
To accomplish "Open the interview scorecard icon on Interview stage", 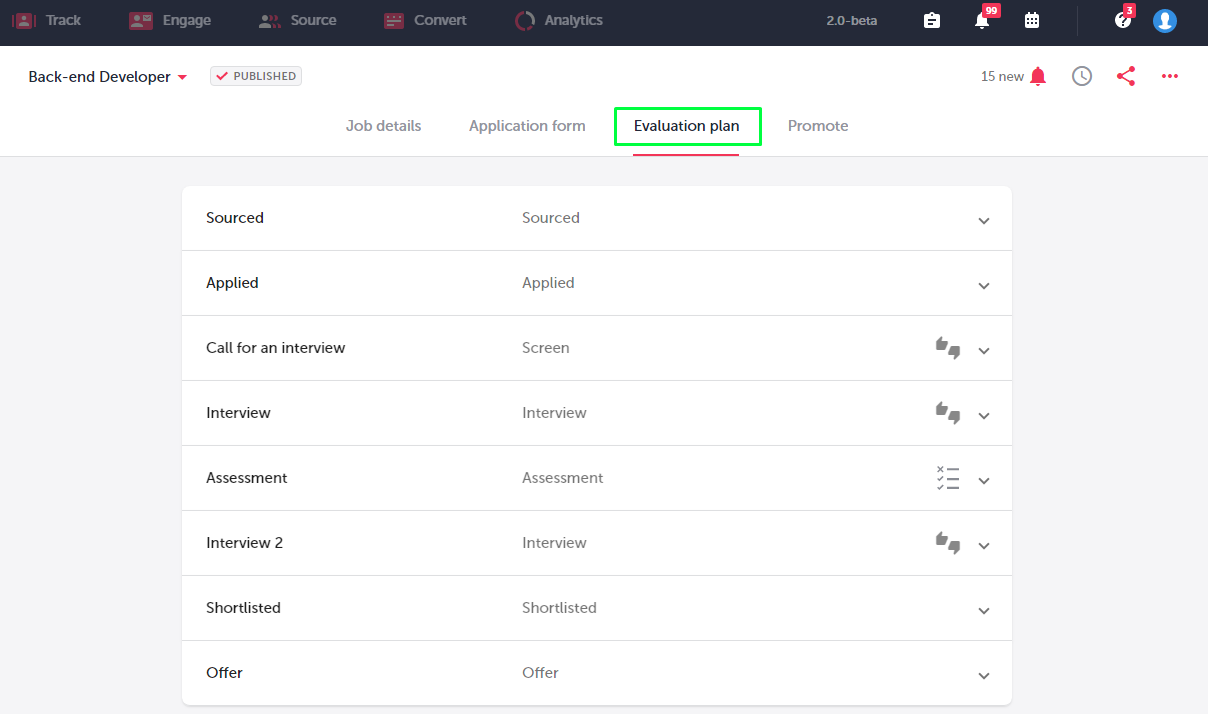I will 947,413.
